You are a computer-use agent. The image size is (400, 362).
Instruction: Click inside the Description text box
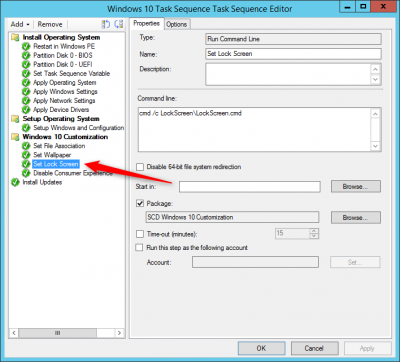[x=288, y=74]
